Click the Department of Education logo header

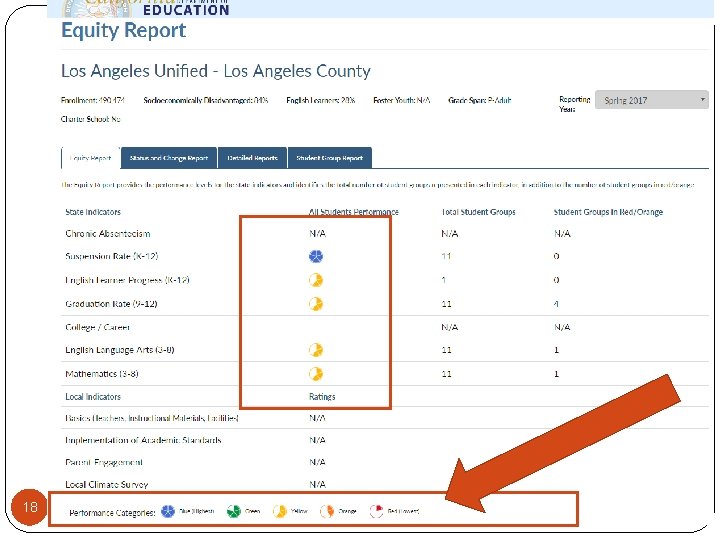(x=146, y=9)
